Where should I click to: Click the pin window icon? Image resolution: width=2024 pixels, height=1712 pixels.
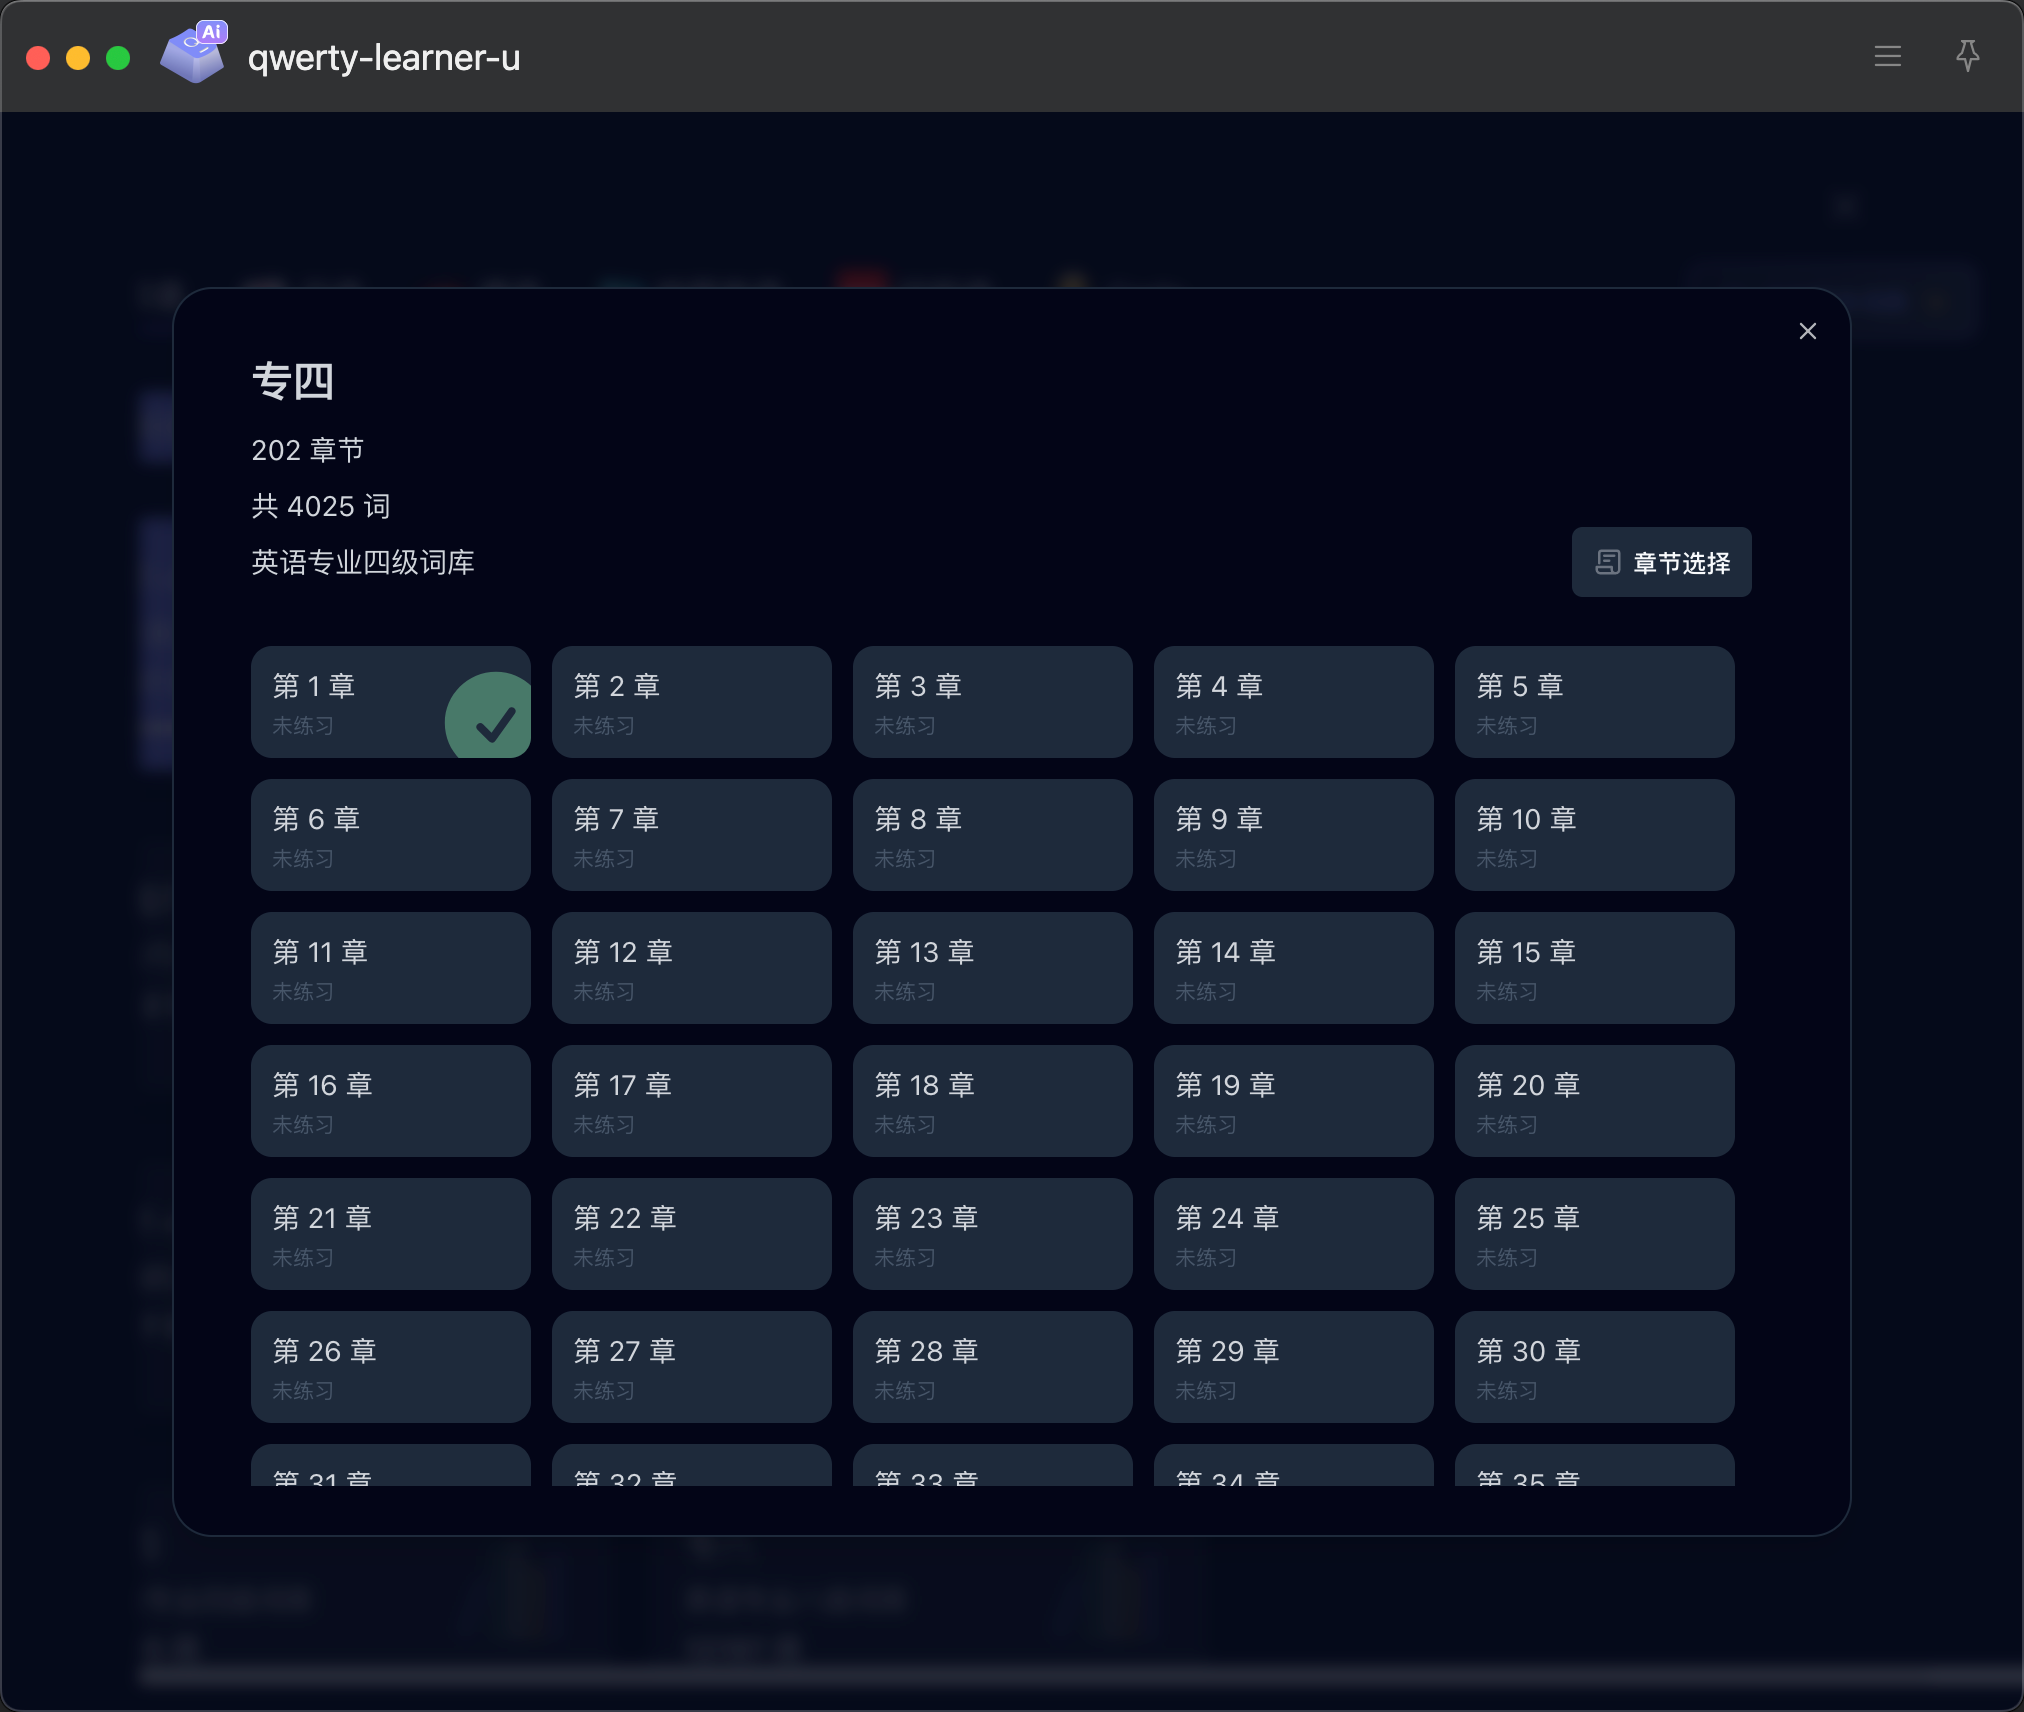point(1967,56)
